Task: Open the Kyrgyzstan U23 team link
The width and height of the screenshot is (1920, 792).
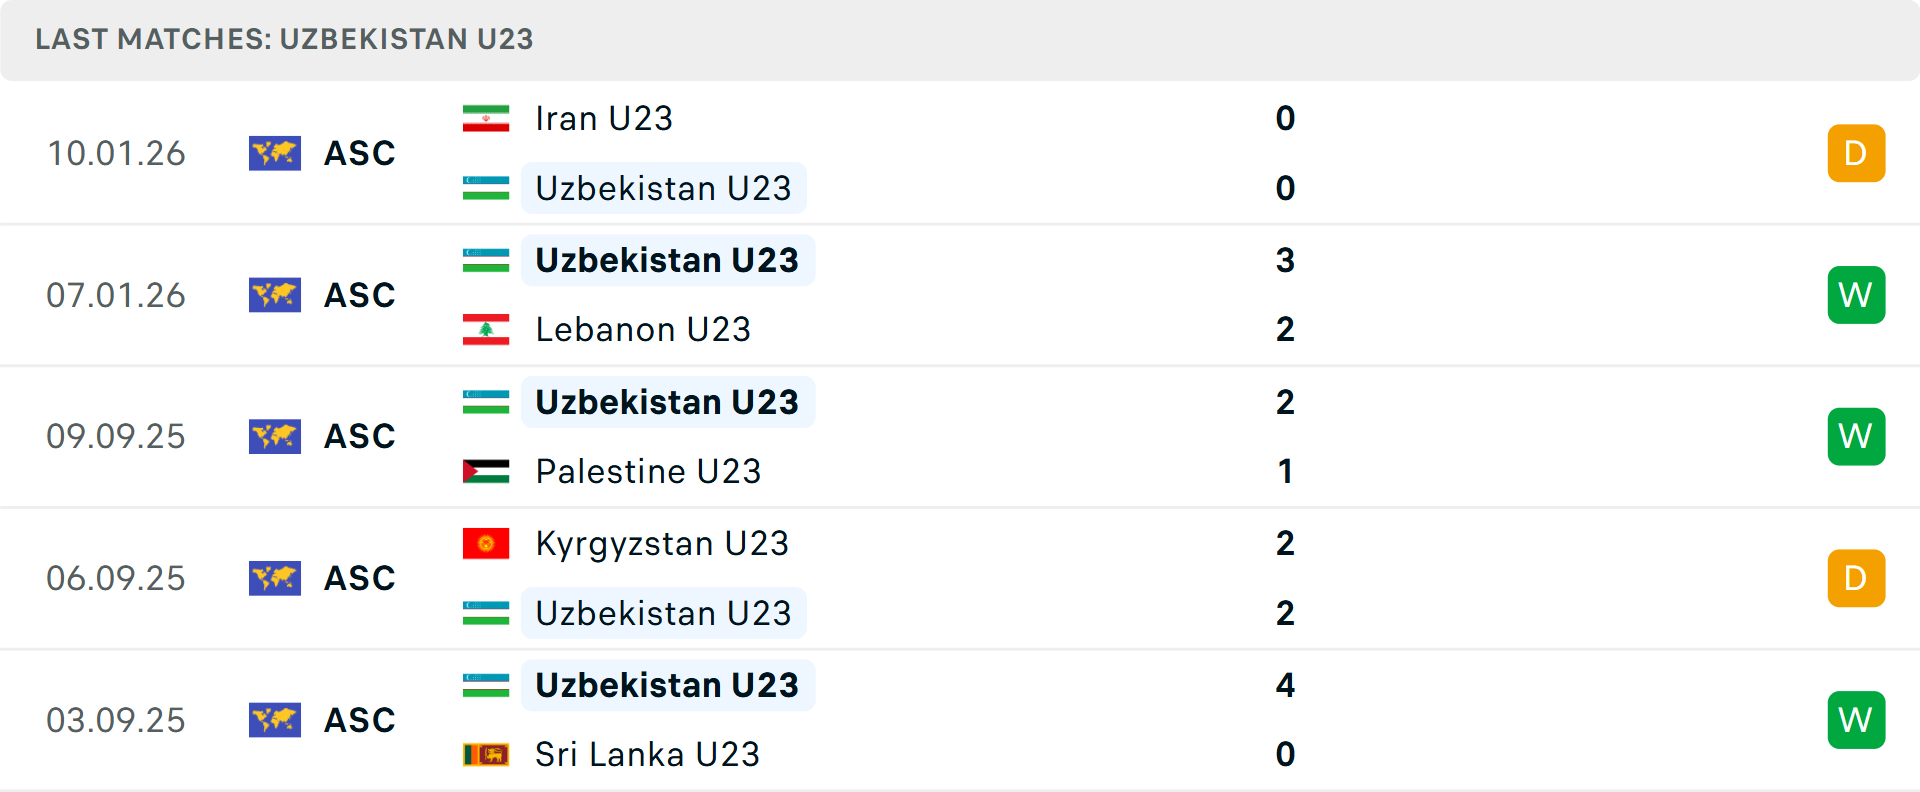Action: pyautogui.click(x=662, y=544)
